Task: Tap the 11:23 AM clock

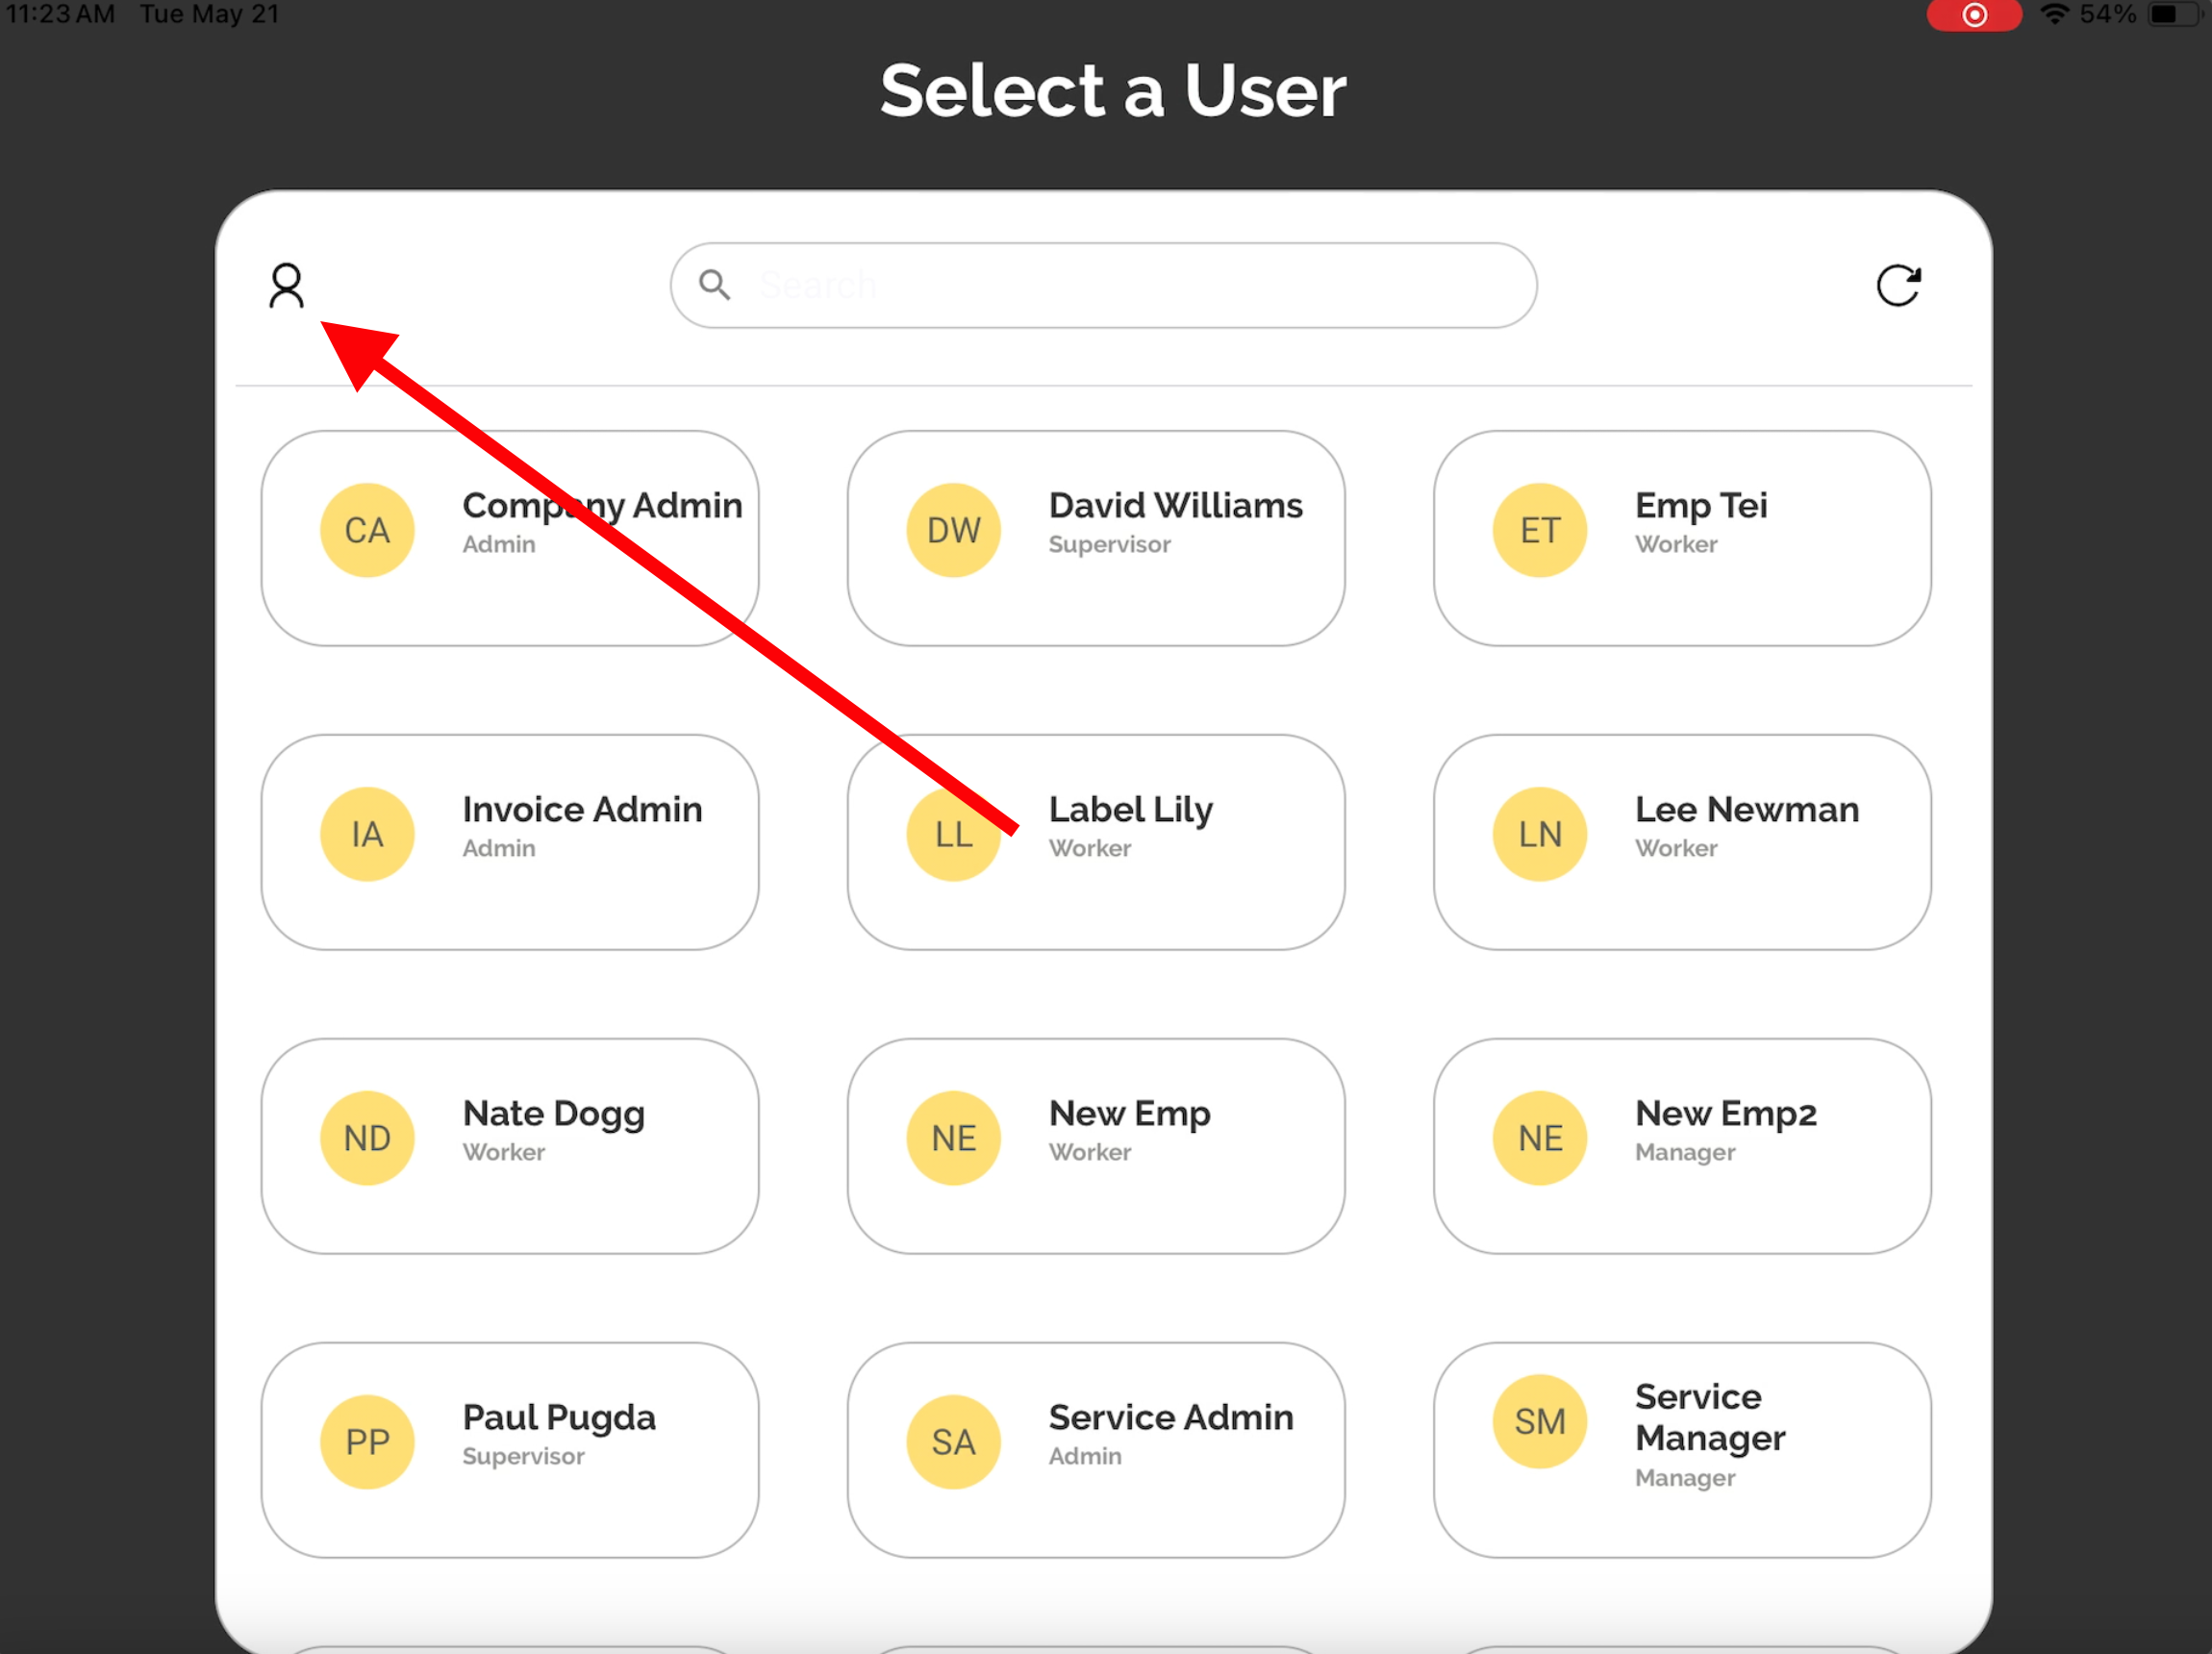Action: pyautogui.click(x=60, y=14)
